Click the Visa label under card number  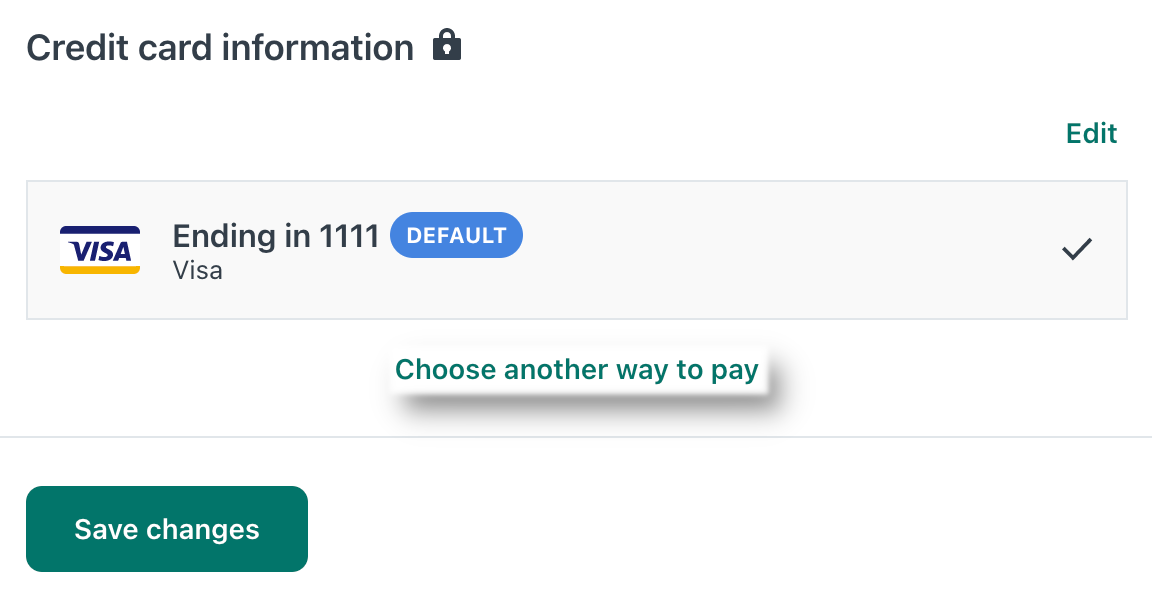198,270
